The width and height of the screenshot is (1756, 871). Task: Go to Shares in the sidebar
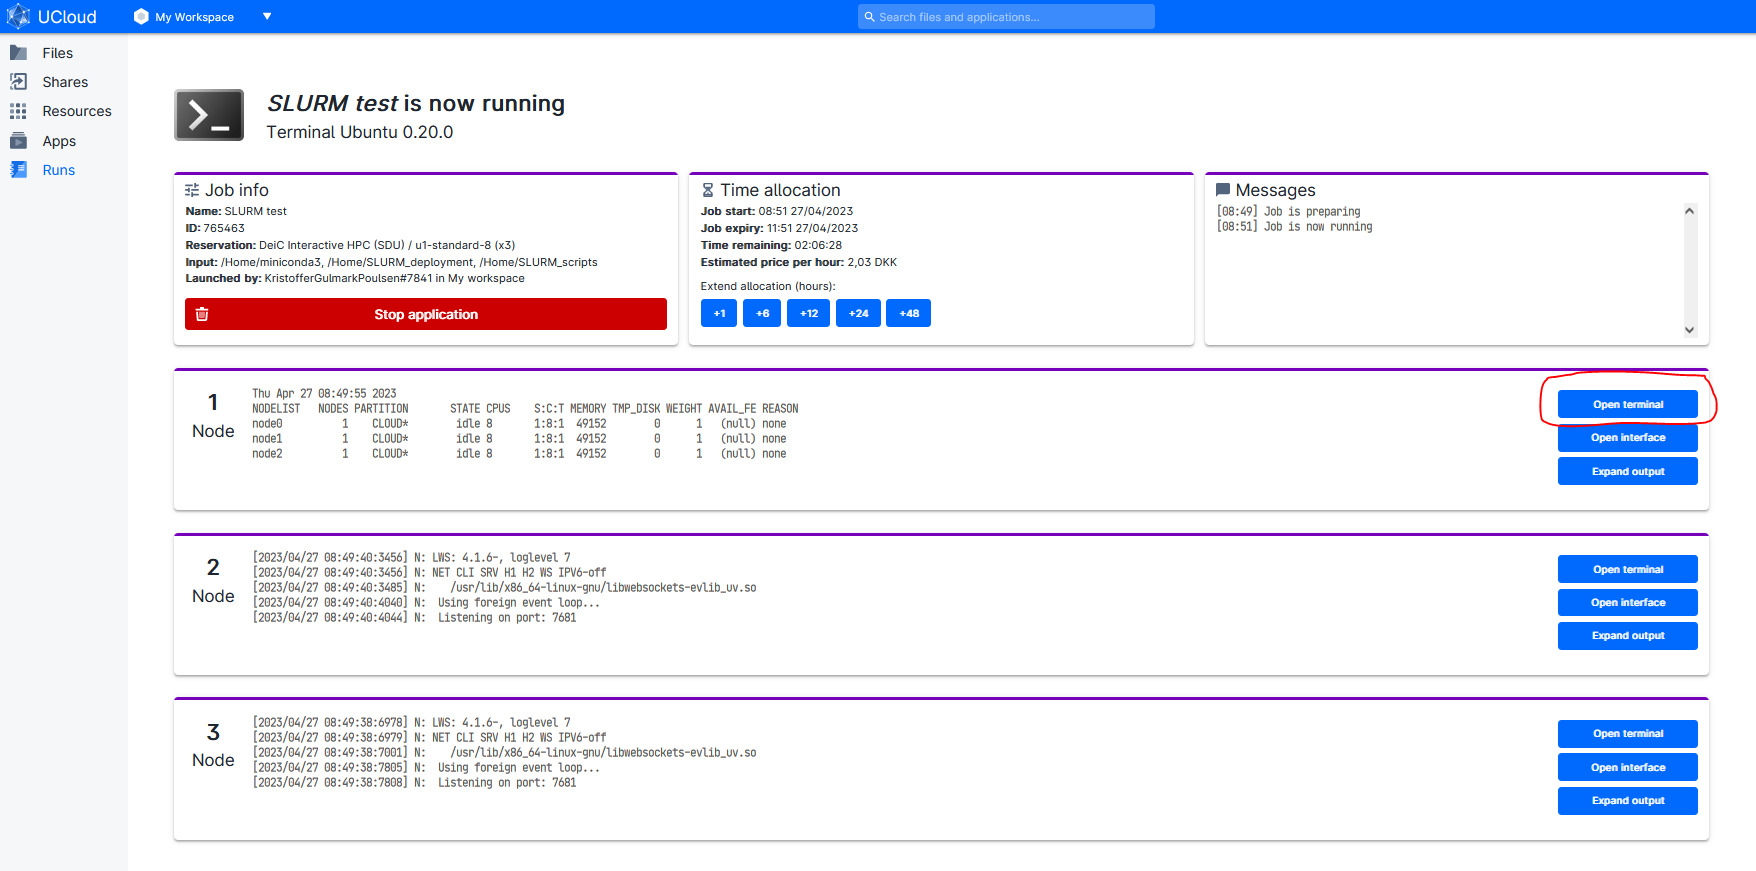pos(64,82)
